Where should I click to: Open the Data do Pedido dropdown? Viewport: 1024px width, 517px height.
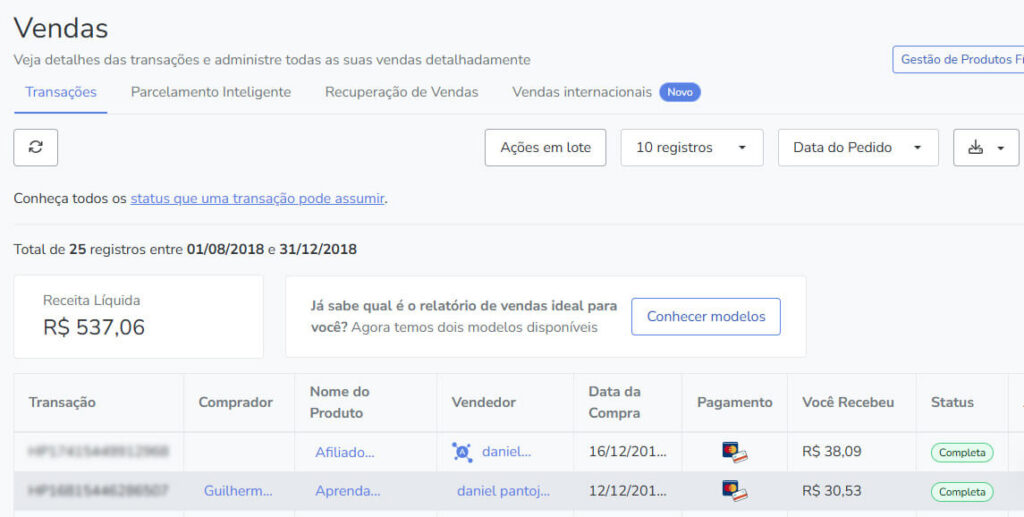pos(858,148)
